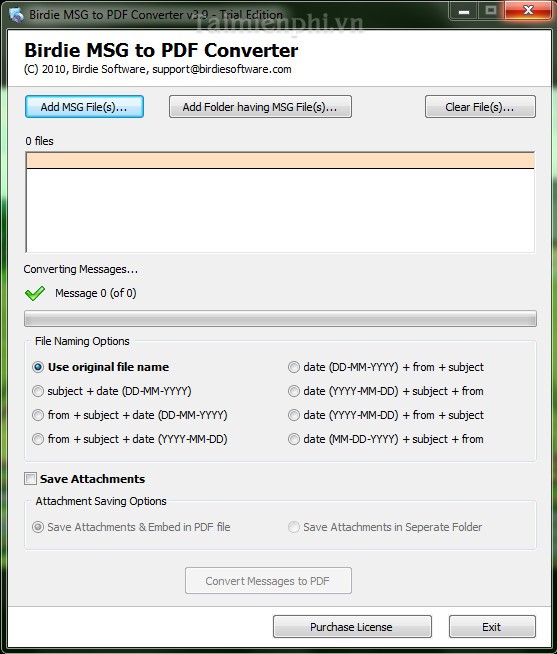557x654 pixels.
Task: Click the green checkmark status icon
Action: click(35, 293)
